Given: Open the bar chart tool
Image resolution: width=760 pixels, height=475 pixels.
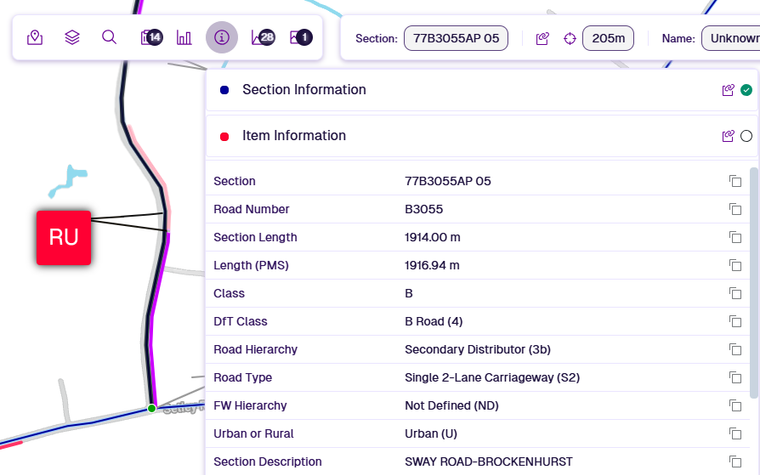Looking at the screenshot, I should tap(184, 37).
